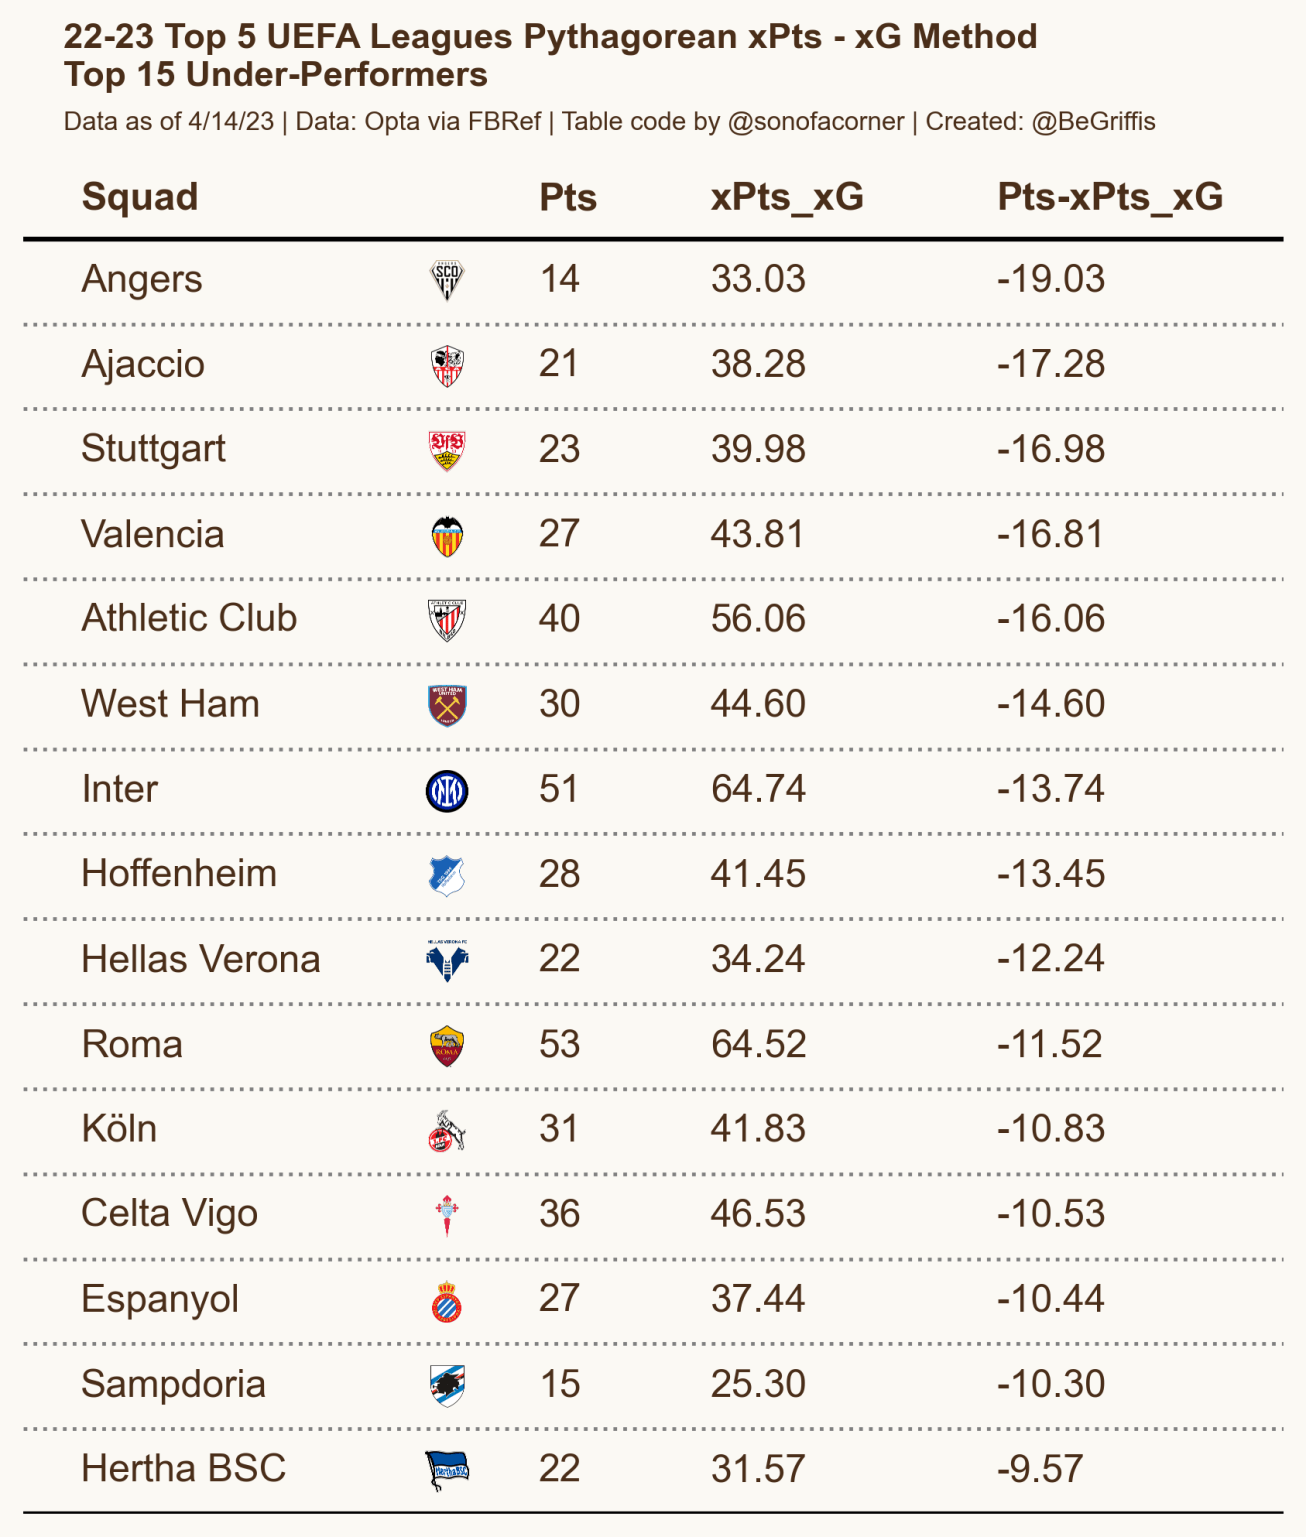This screenshot has width=1306, height=1537.
Task: Click the Sampdoria crest
Action: pyautogui.click(x=447, y=1385)
